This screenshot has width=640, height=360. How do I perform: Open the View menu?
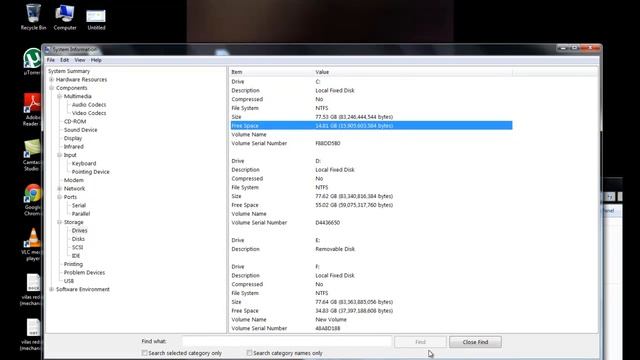pos(80,60)
